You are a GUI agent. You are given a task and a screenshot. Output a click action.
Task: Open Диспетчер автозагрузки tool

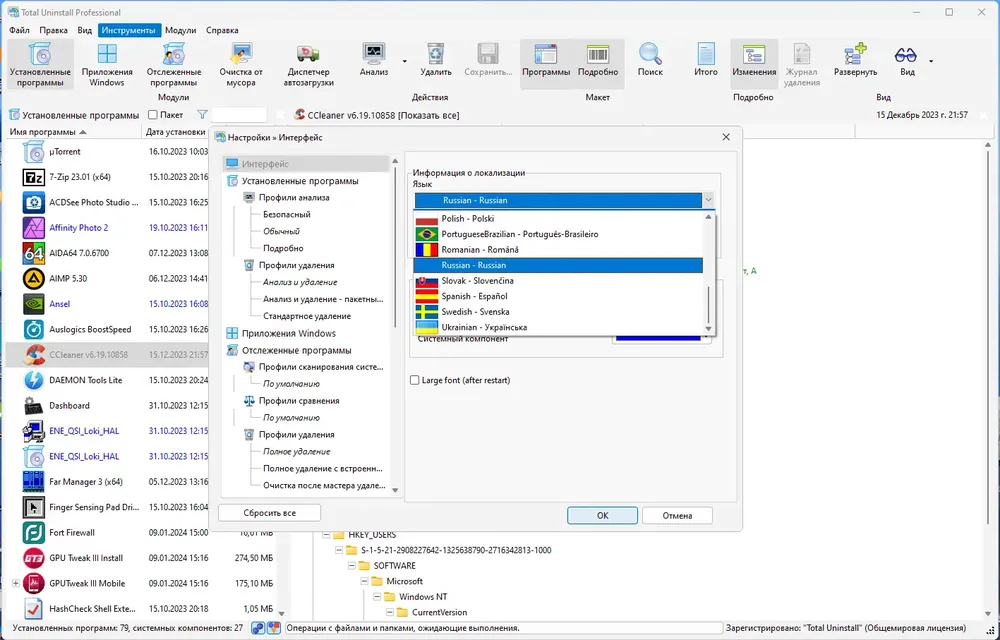tap(308, 64)
